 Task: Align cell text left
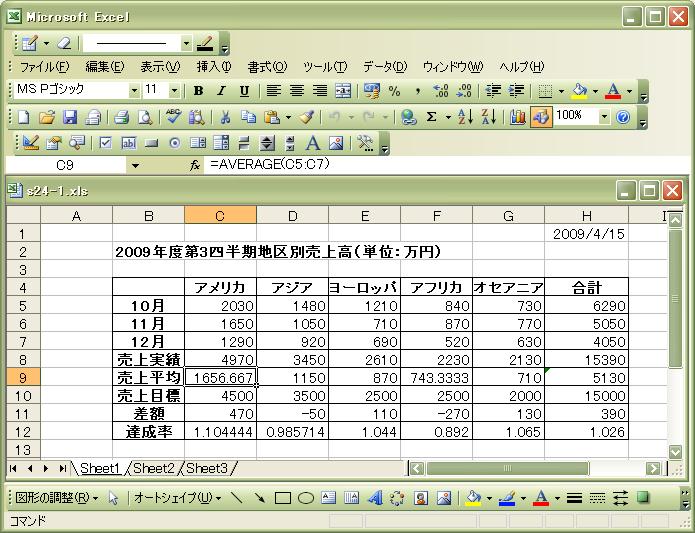click(273, 91)
